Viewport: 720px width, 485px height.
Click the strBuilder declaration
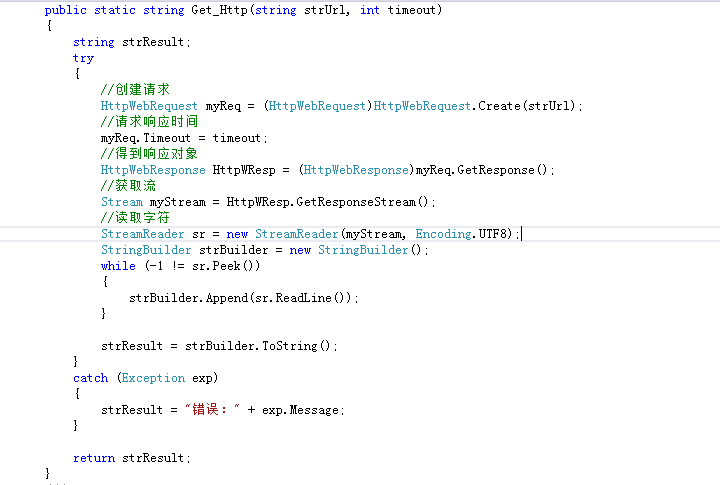[233, 250]
